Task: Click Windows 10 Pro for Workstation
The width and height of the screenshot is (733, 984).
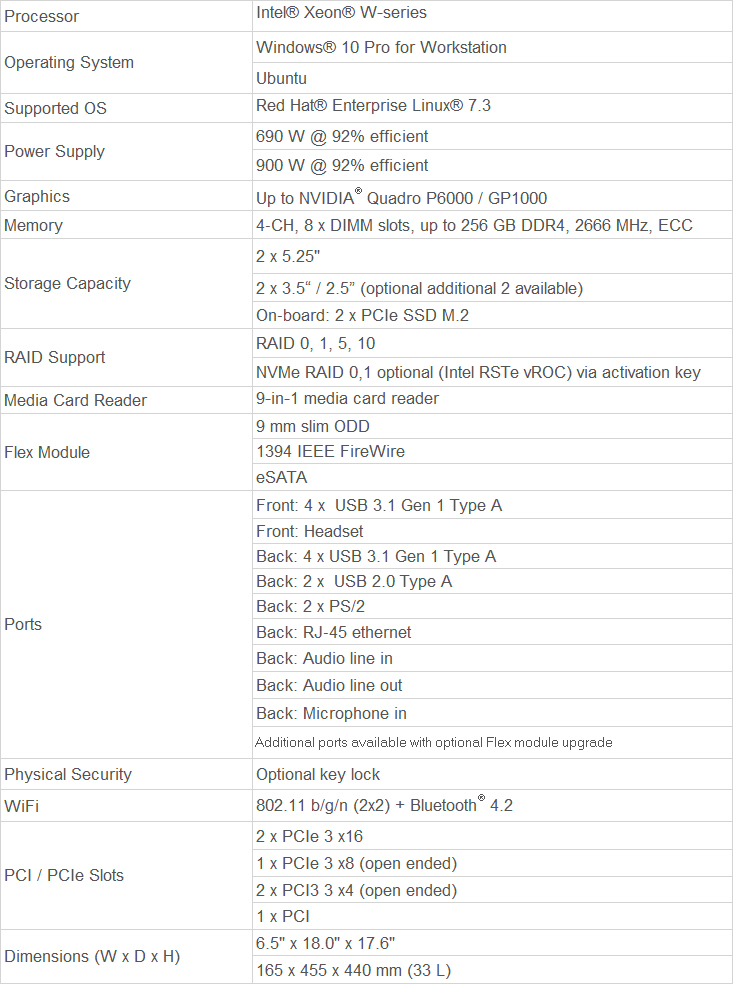Action: 381,47
